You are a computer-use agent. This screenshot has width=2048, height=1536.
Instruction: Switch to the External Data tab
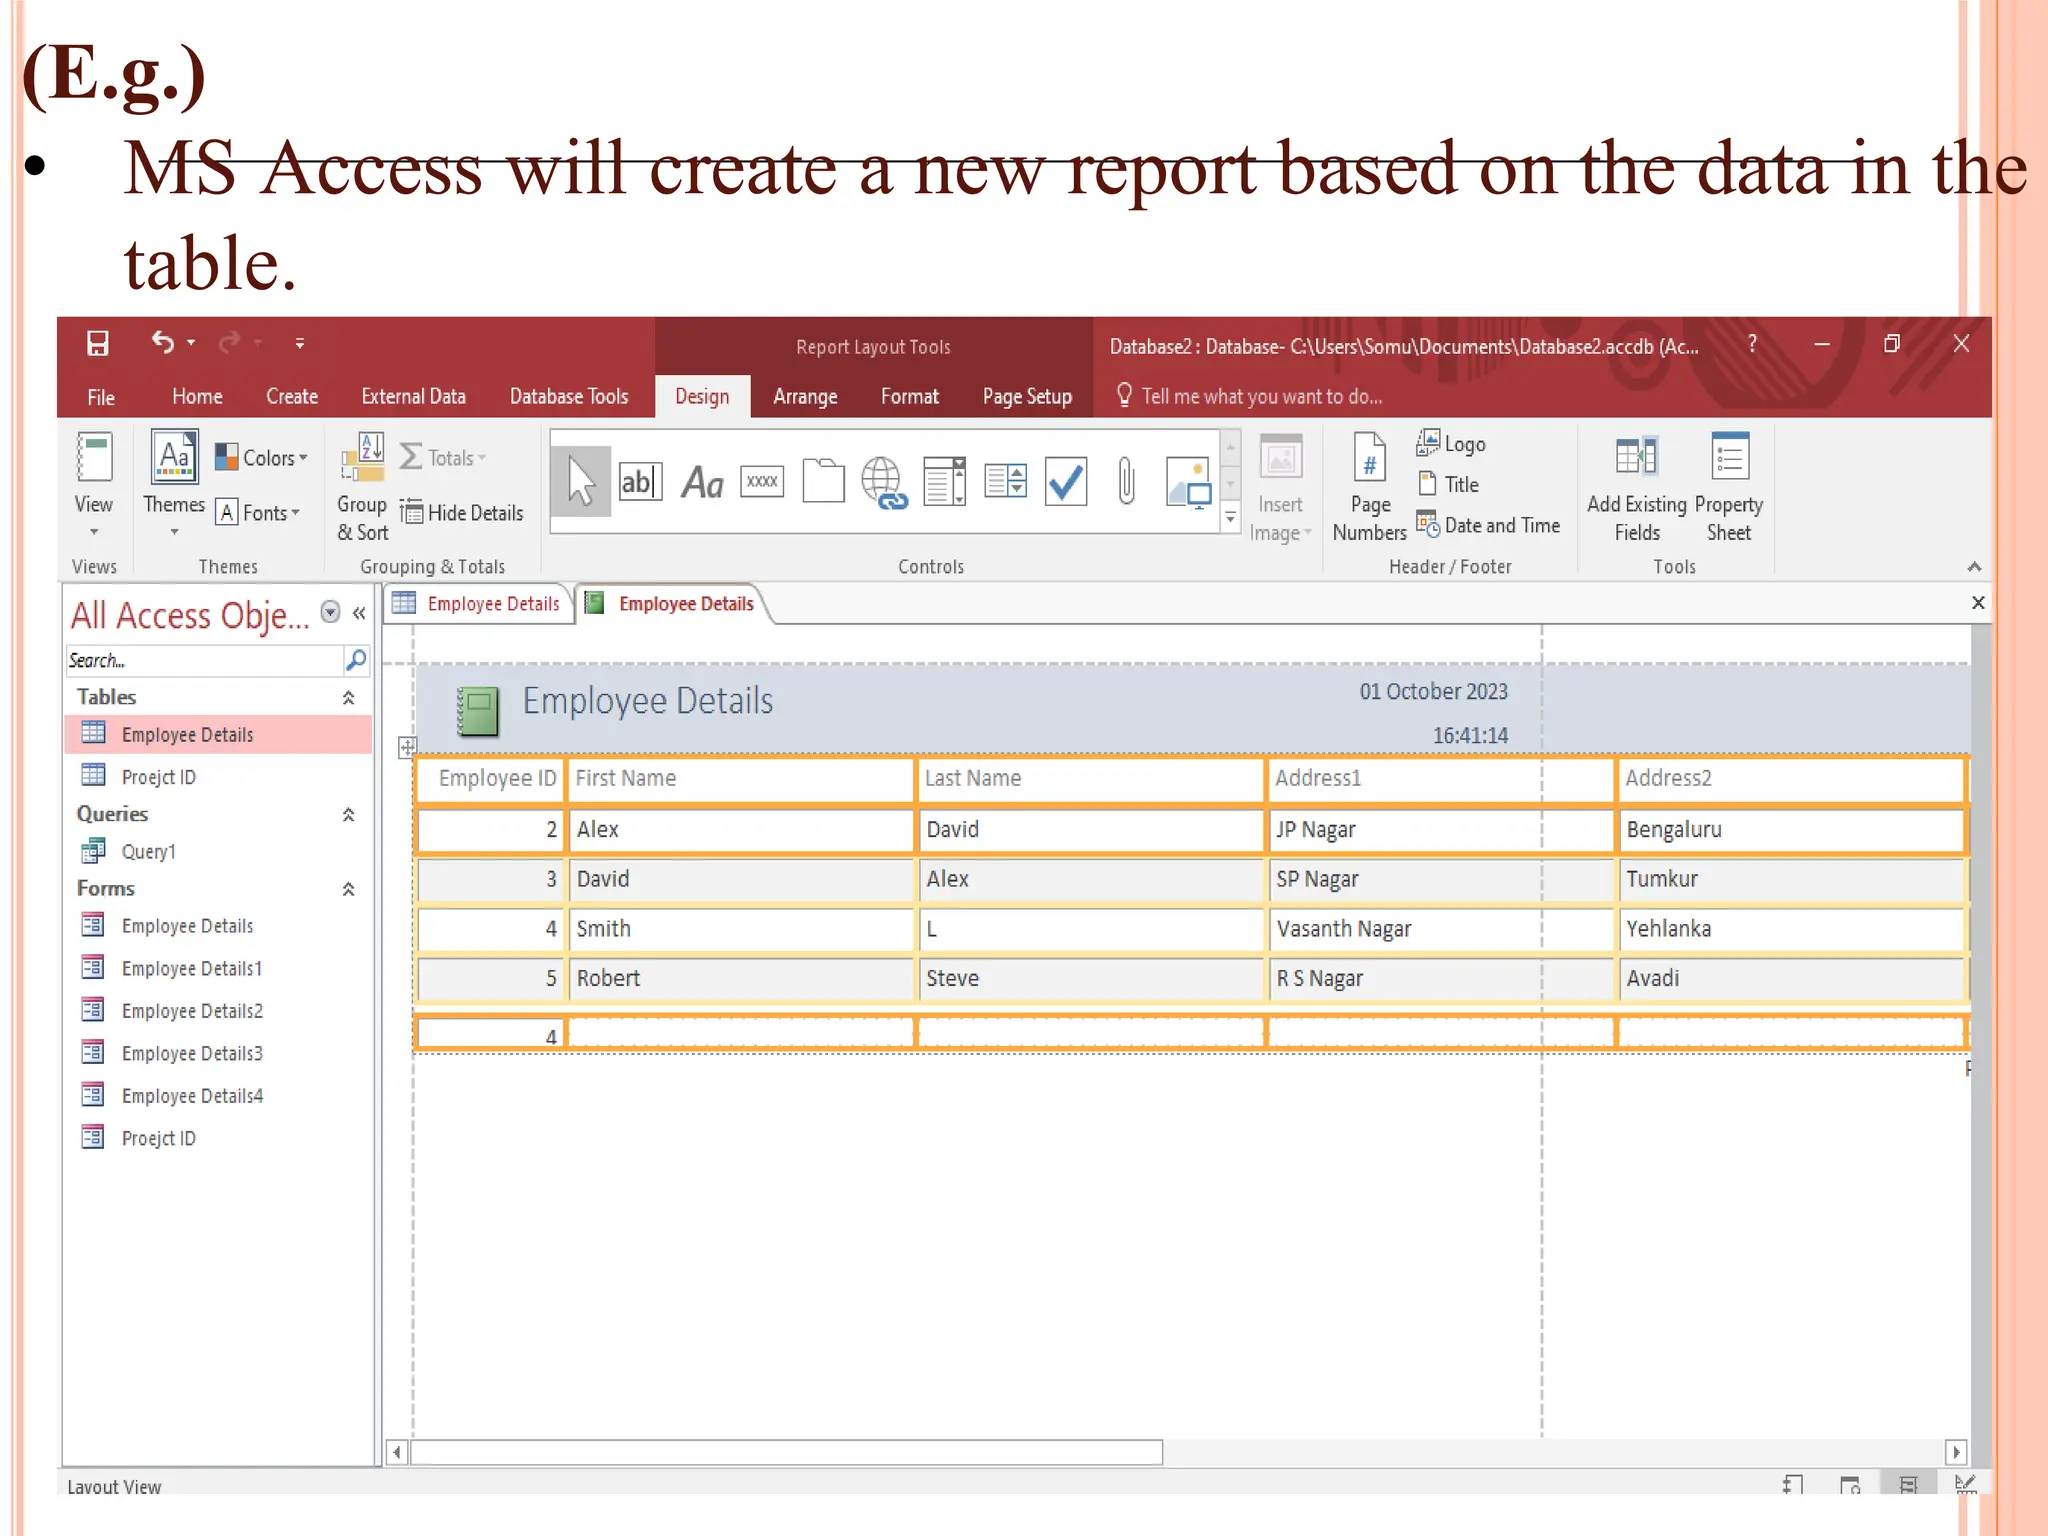[414, 397]
